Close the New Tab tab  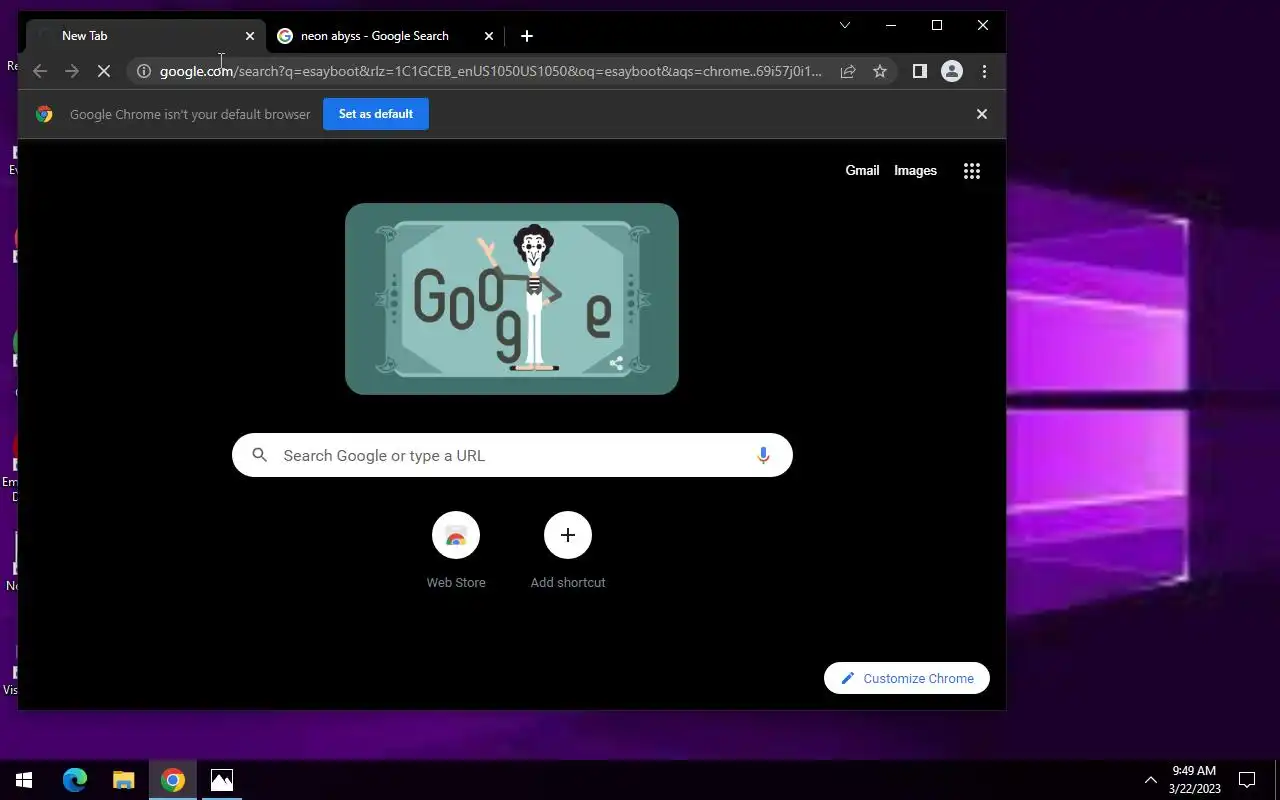250,36
